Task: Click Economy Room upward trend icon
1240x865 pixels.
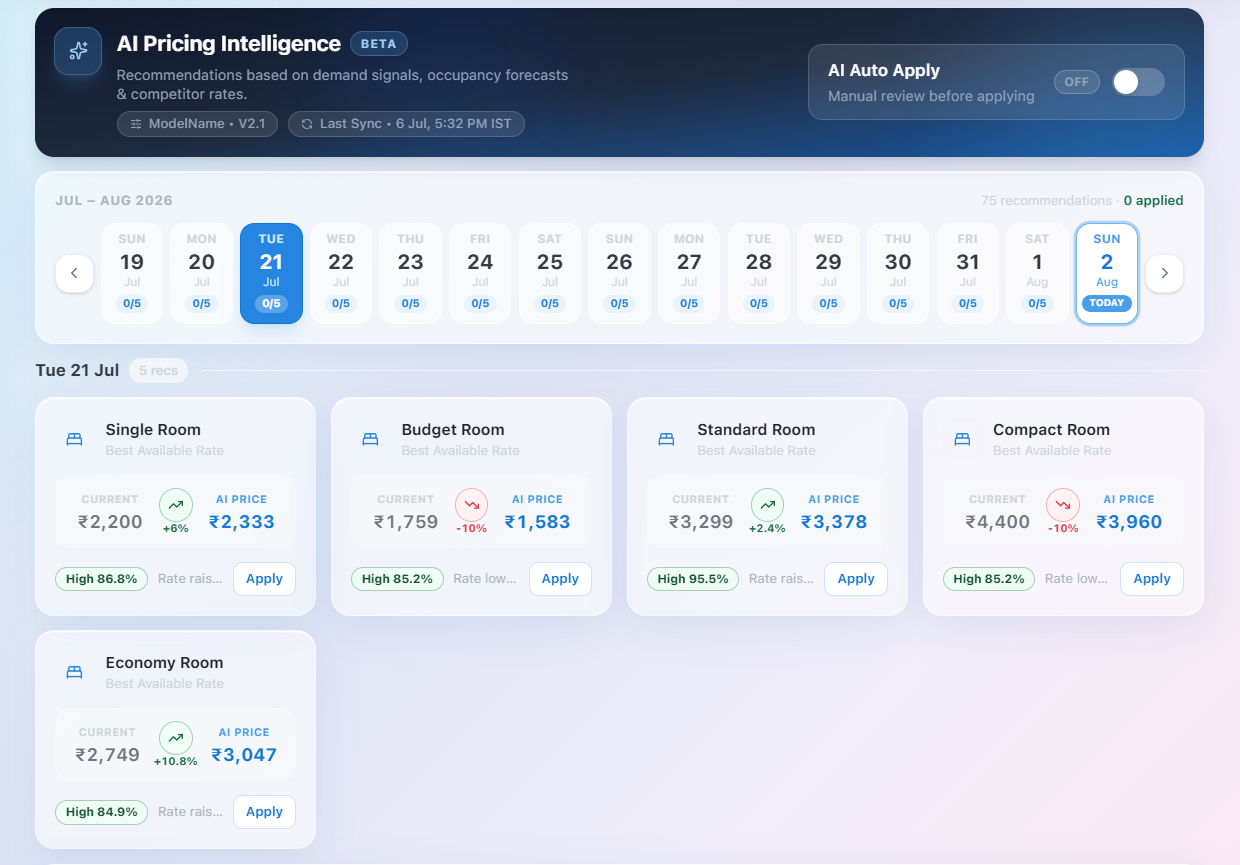Action: point(176,738)
